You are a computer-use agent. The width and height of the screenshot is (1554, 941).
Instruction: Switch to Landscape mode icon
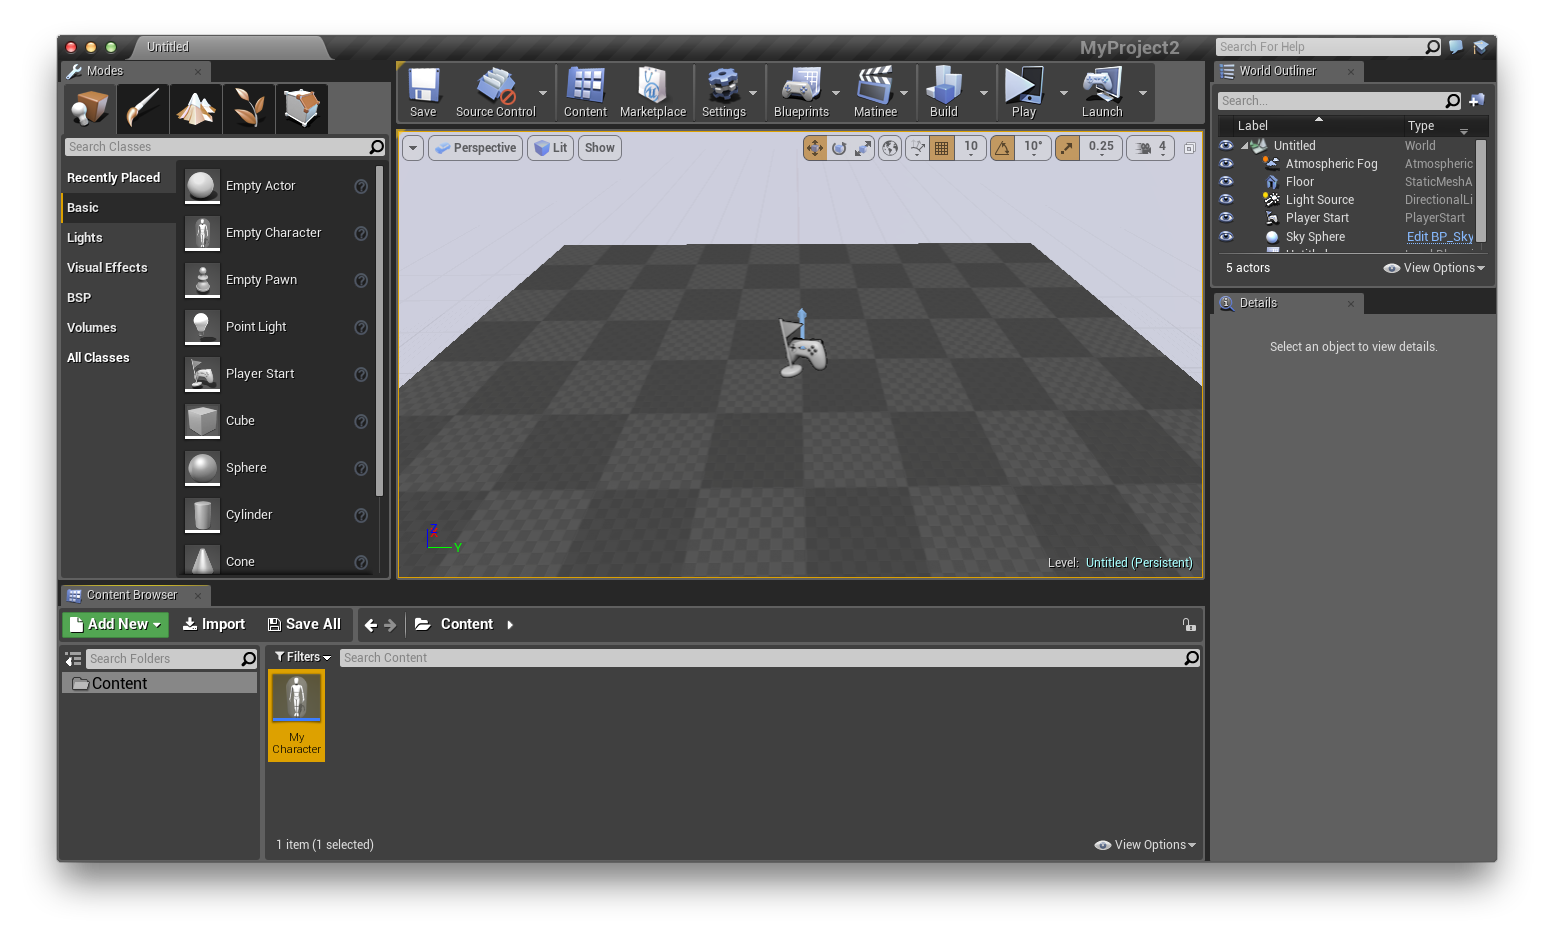196,108
